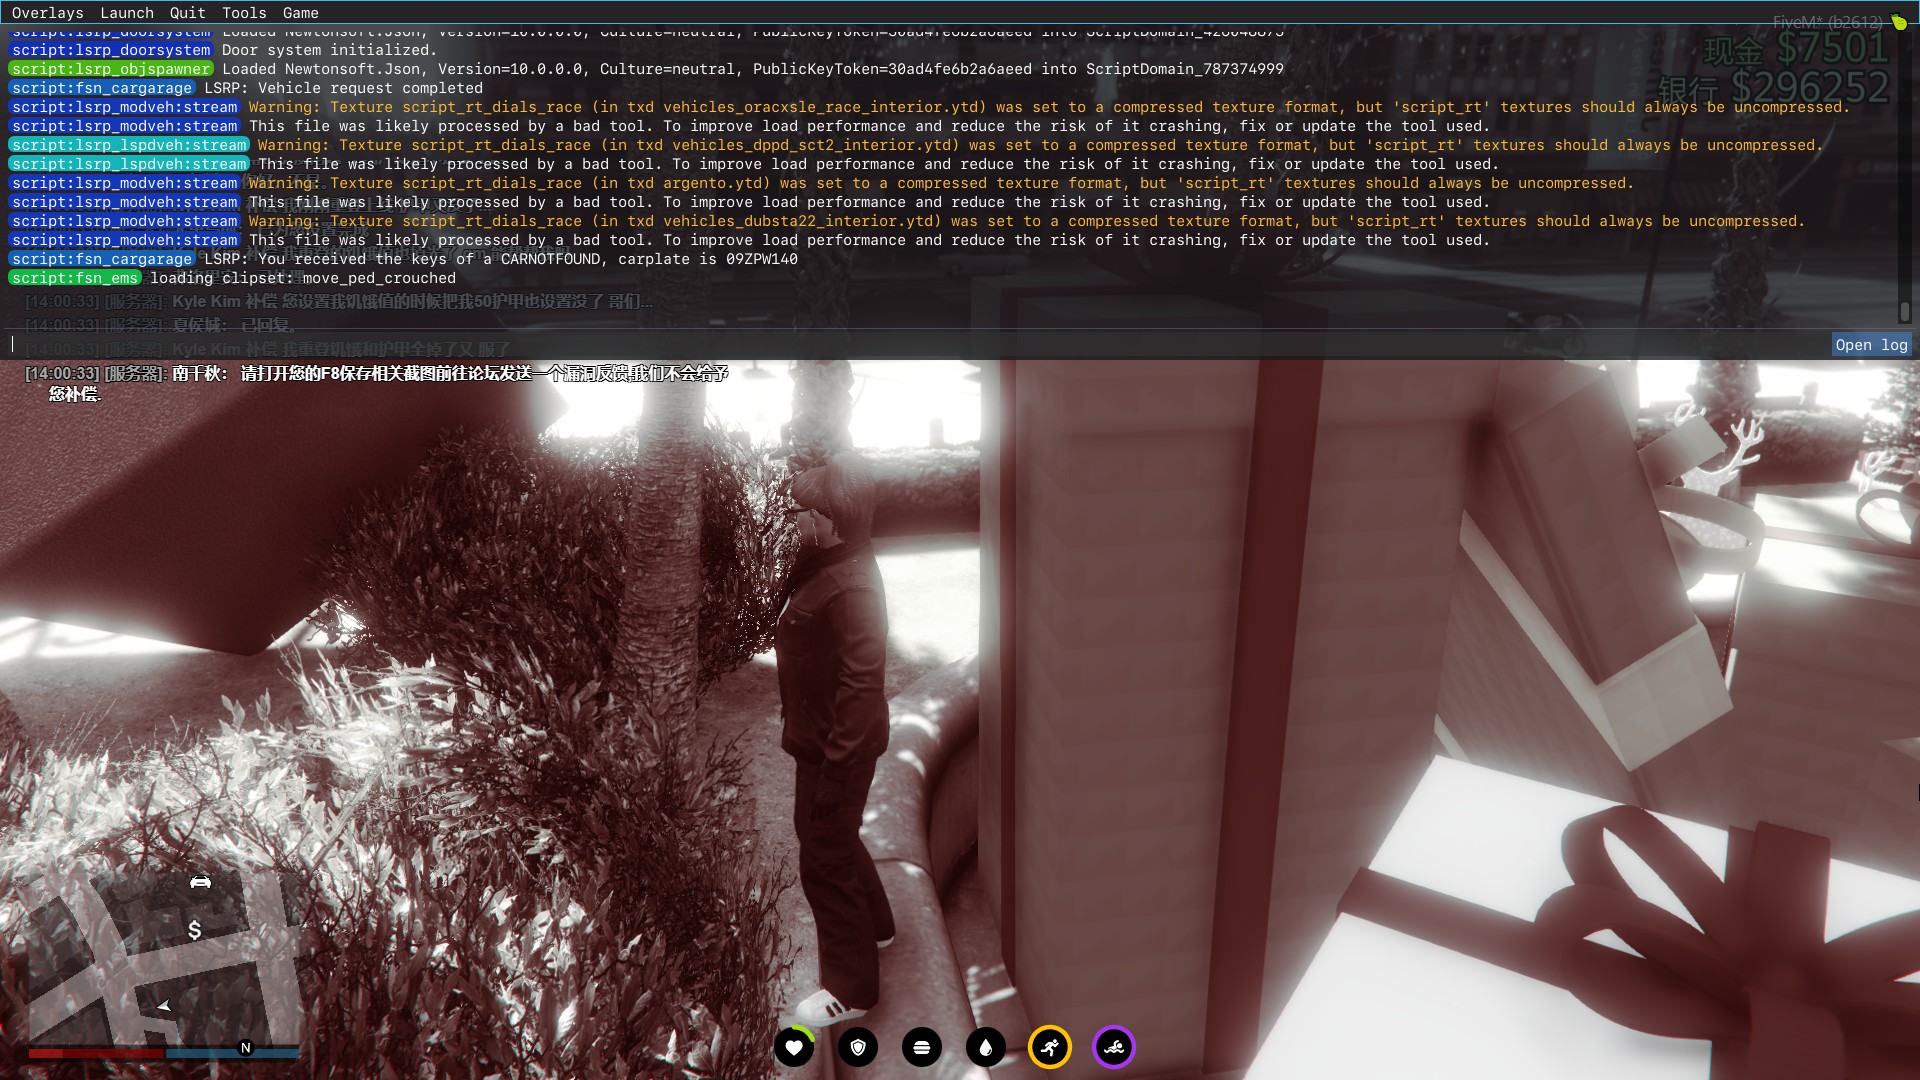
Task: Click the 'Vehicle request completed' log line
Action: 344,88
